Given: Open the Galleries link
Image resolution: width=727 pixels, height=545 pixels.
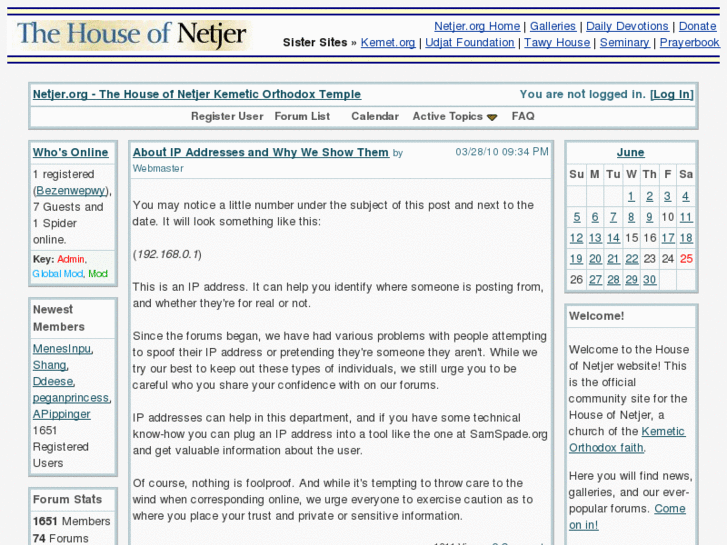Looking at the screenshot, I should (552, 26).
